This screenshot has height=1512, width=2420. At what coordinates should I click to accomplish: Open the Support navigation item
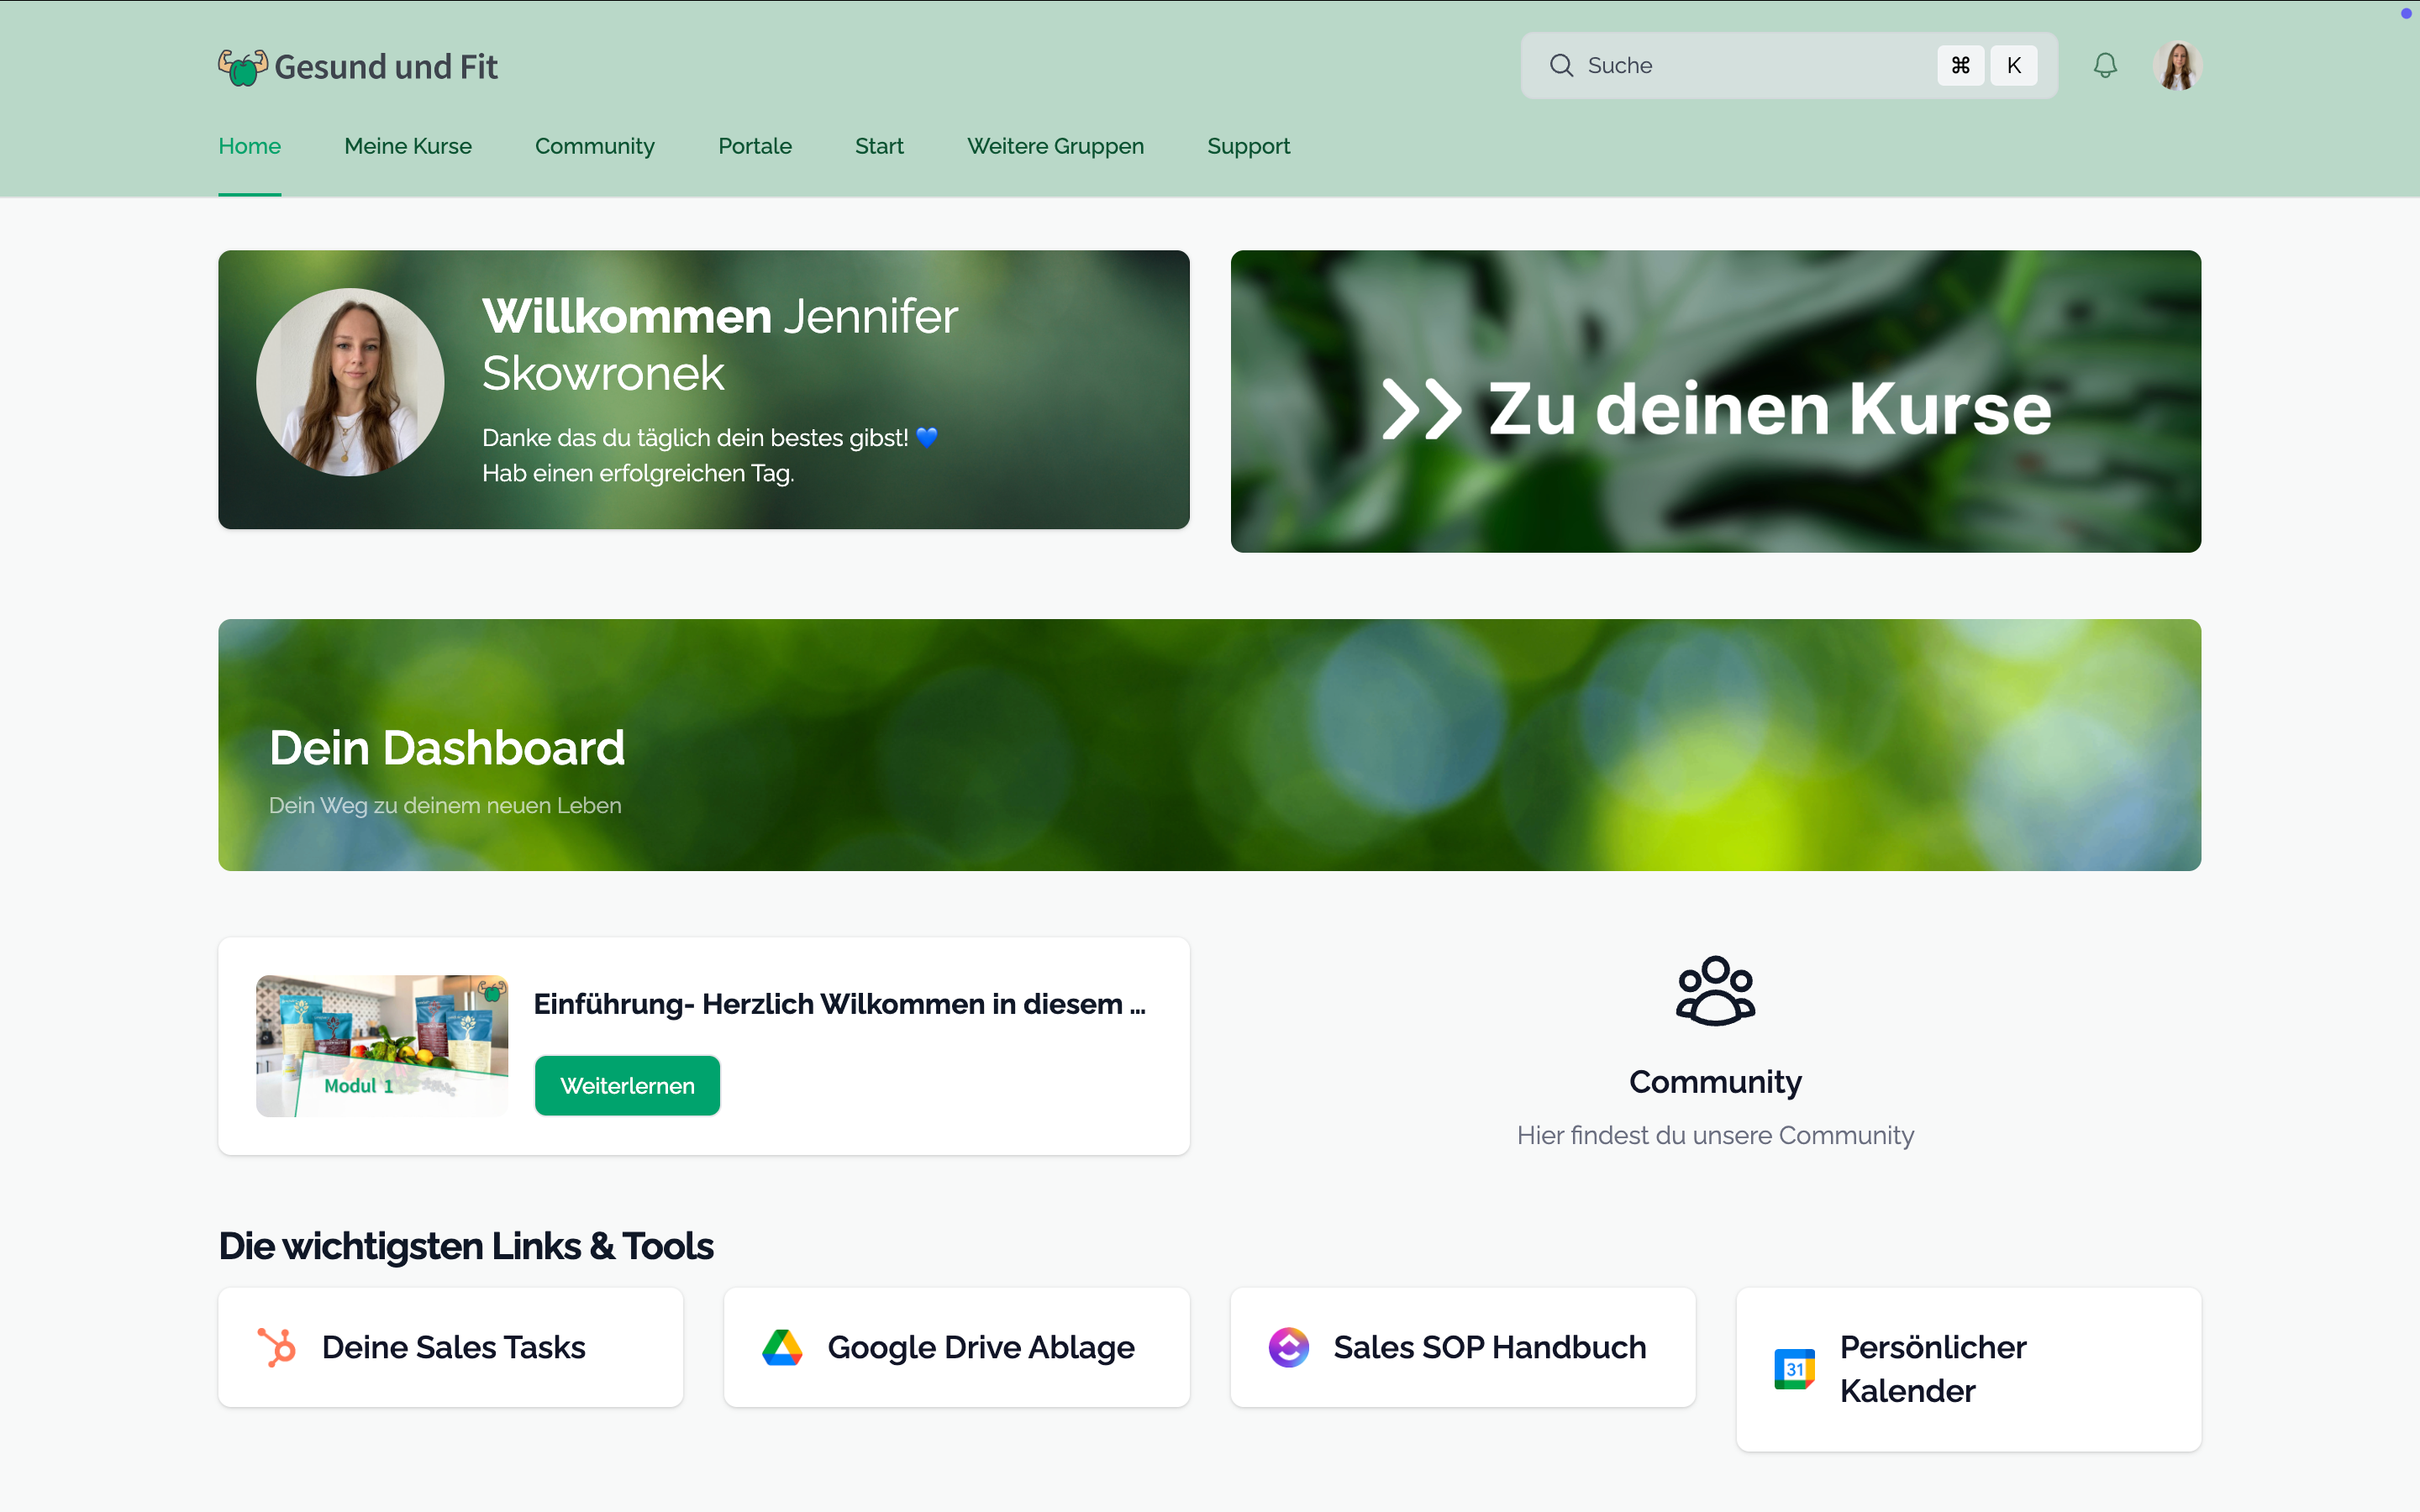click(1248, 146)
